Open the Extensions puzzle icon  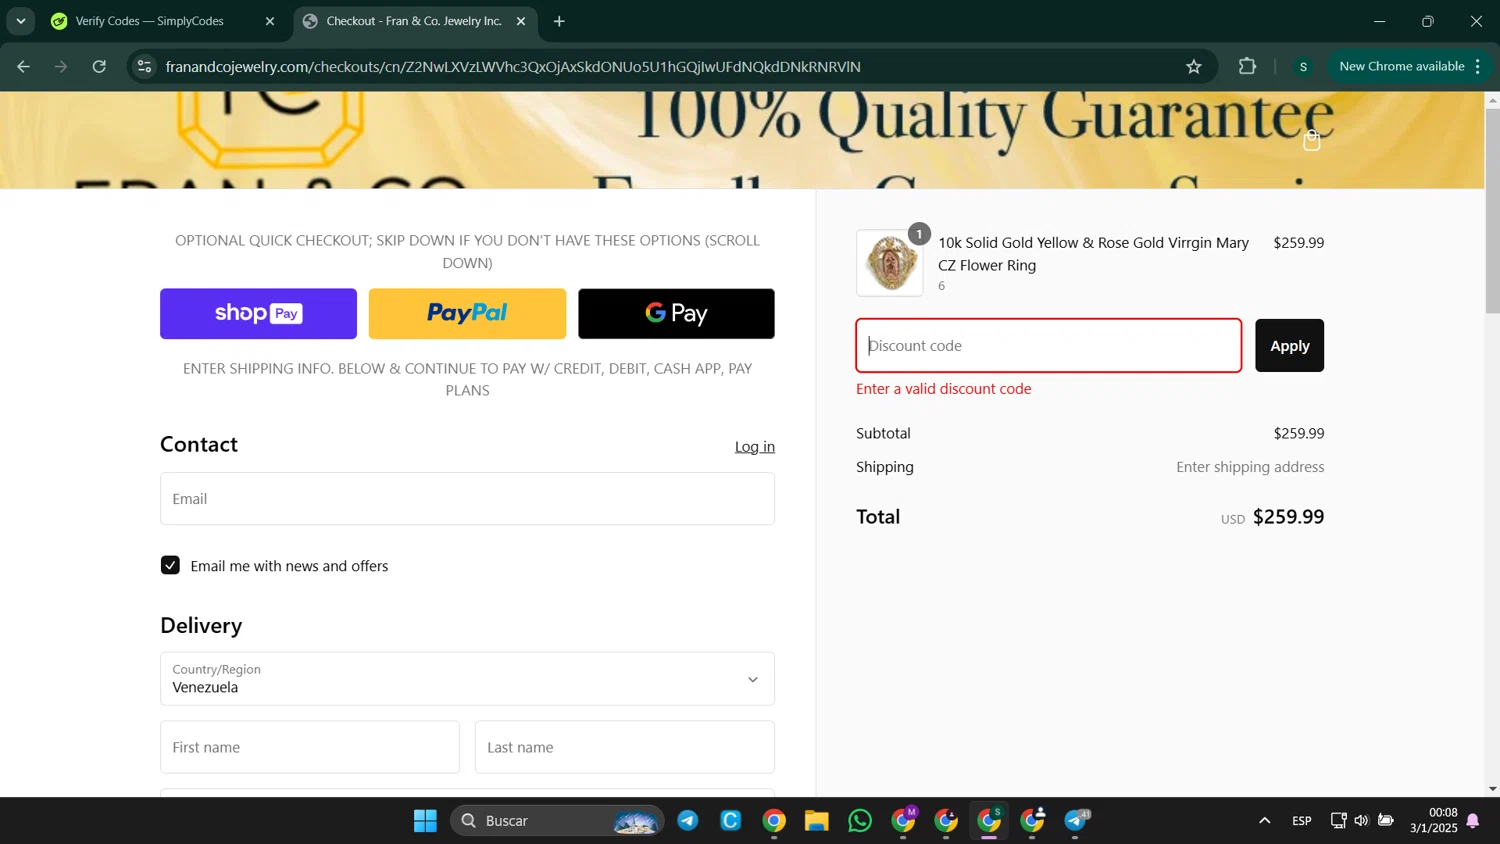click(1247, 66)
